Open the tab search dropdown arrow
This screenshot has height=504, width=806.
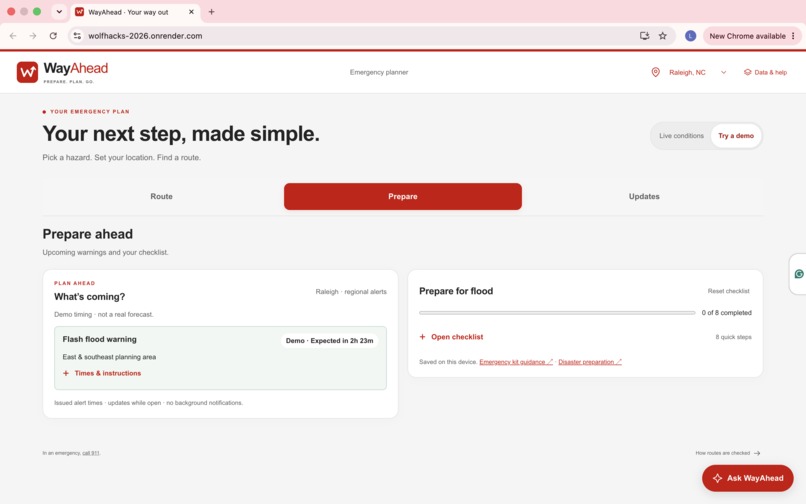pos(59,12)
